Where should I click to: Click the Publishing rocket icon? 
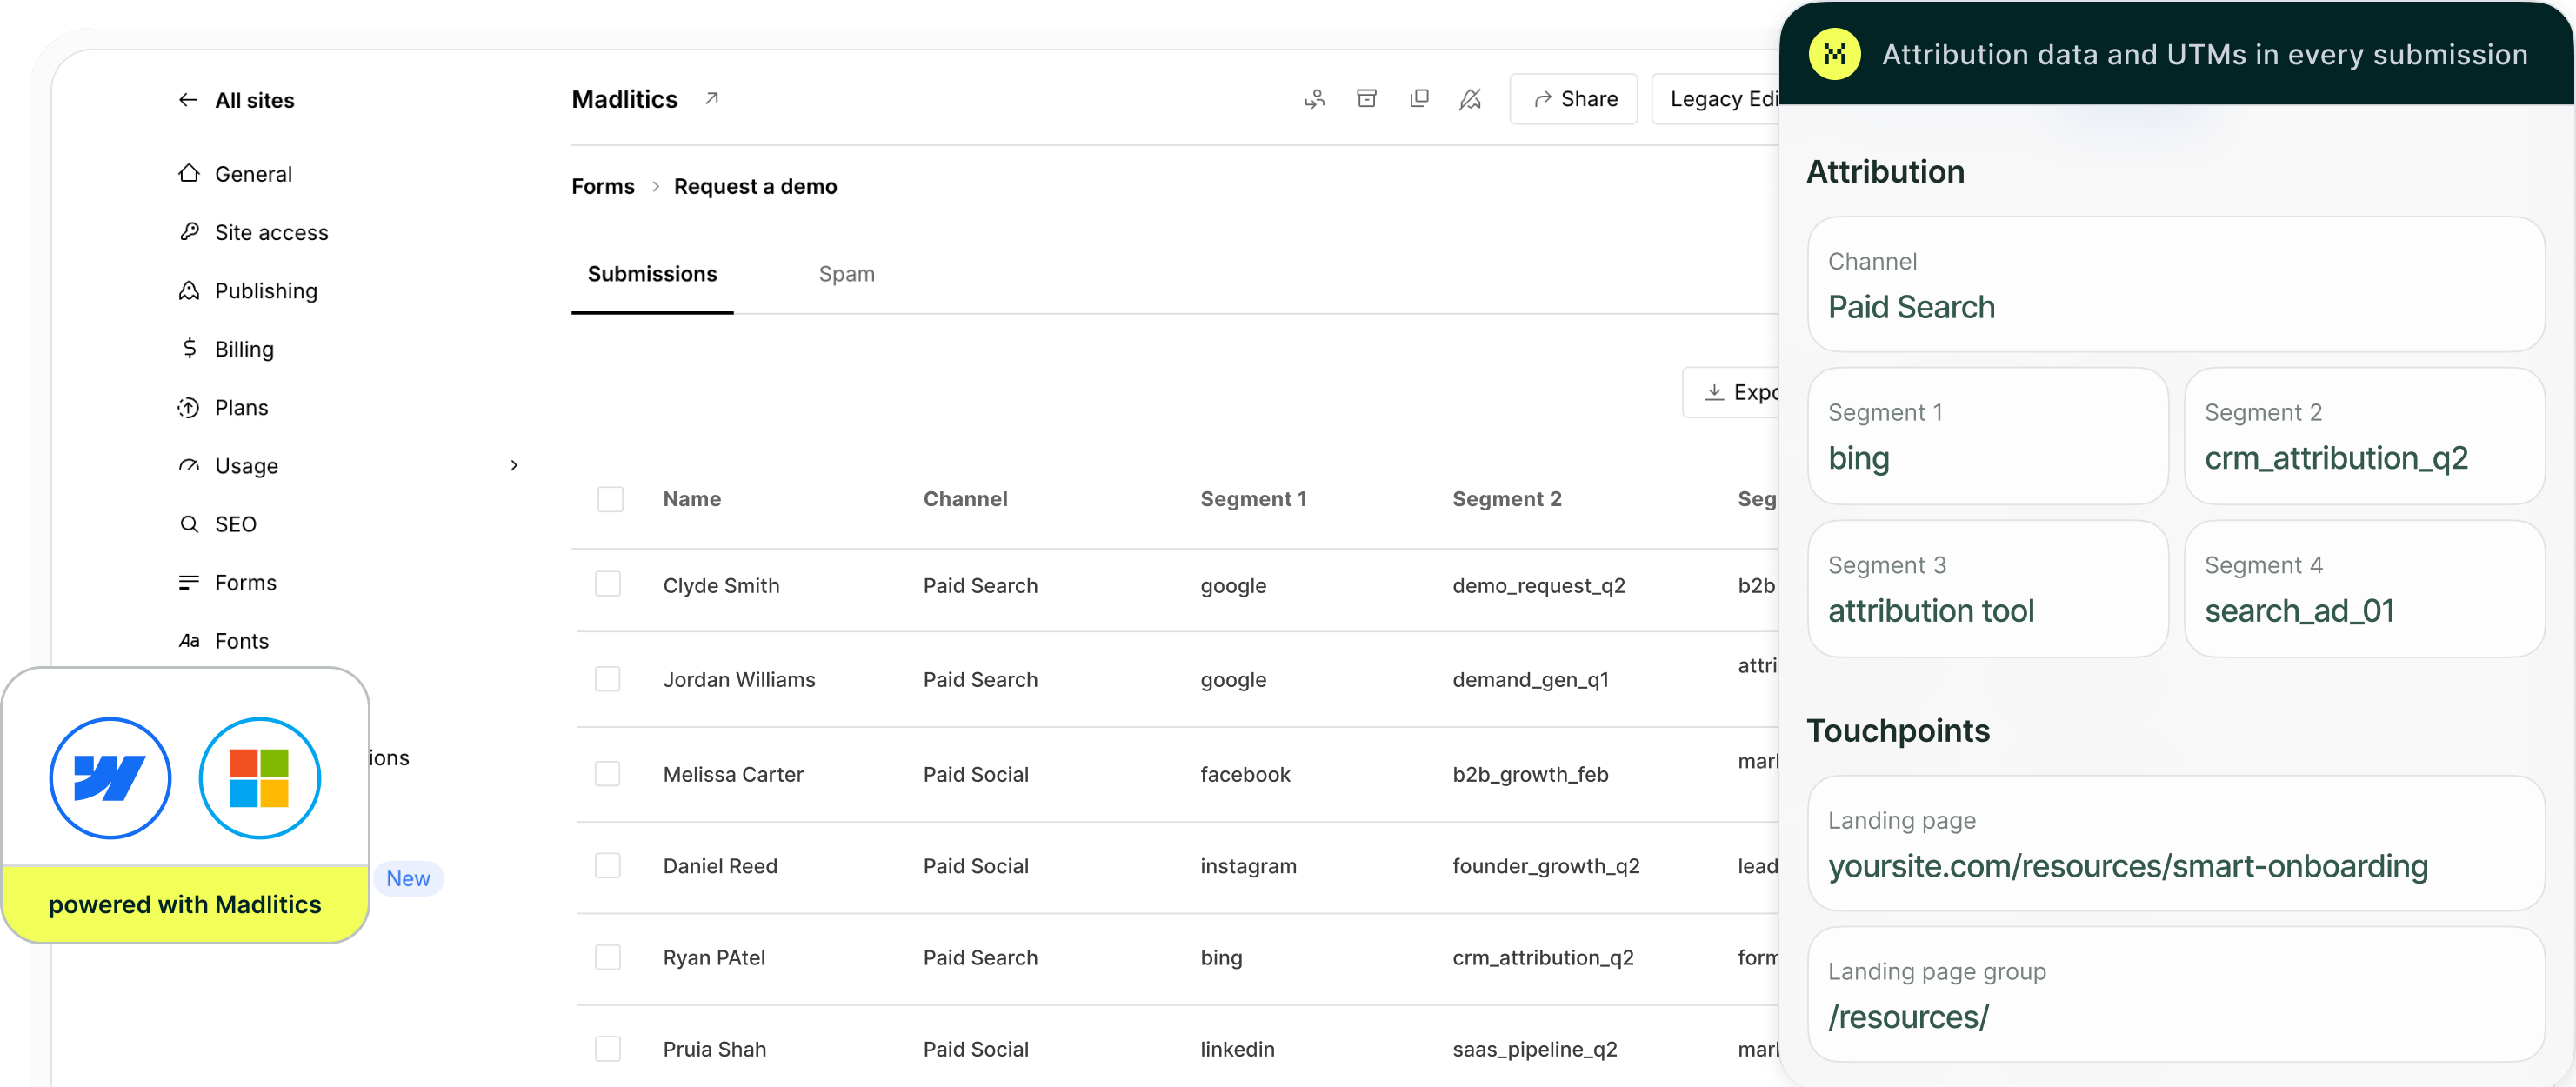tap(189, 291)
